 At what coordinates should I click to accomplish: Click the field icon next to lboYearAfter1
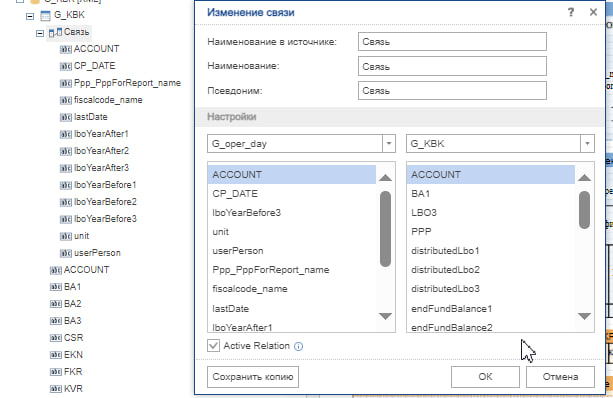[65, 134]
